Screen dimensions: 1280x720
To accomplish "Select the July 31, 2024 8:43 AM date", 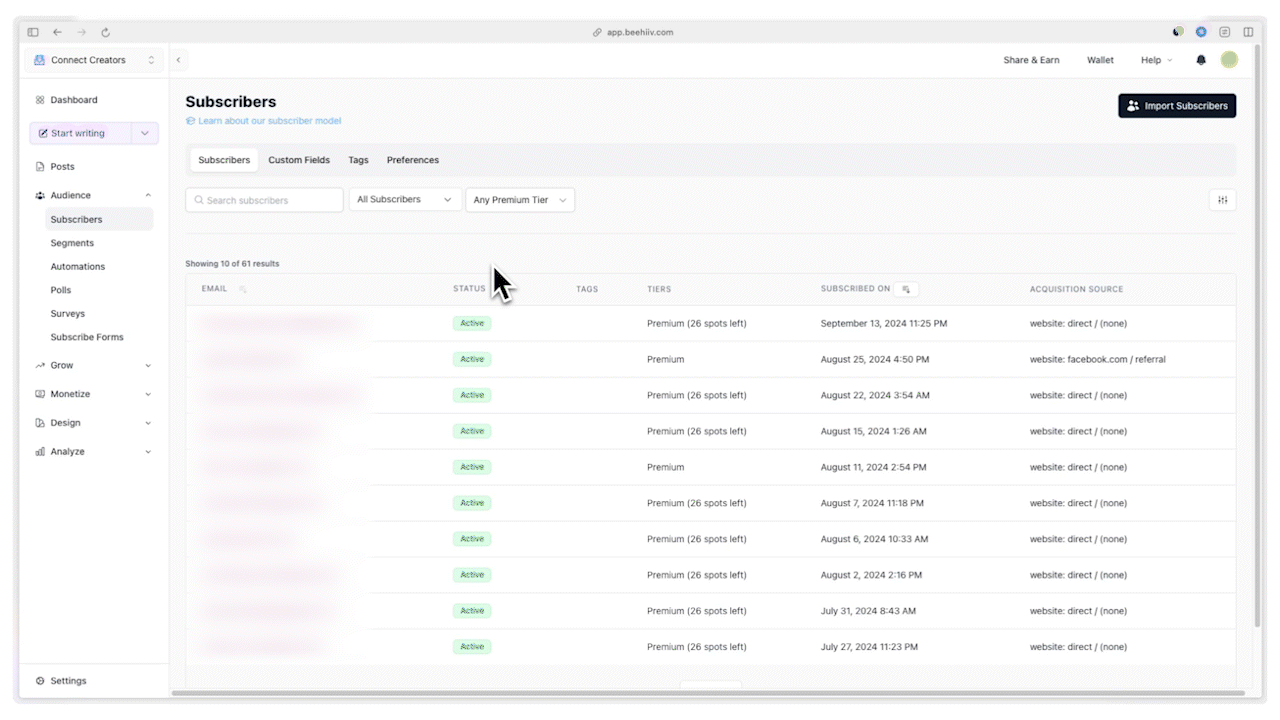I will tap(868, 612).
